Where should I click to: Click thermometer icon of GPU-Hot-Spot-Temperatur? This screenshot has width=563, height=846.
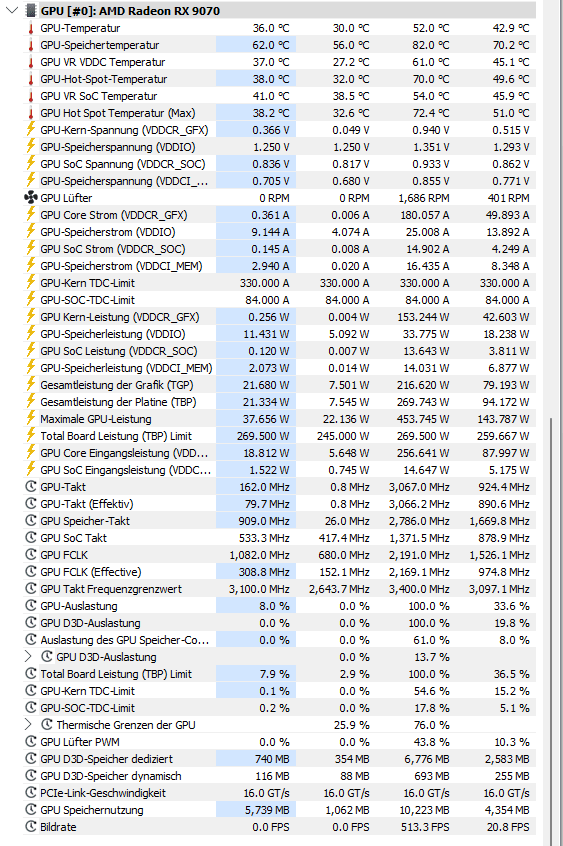(x=31, y=79)
